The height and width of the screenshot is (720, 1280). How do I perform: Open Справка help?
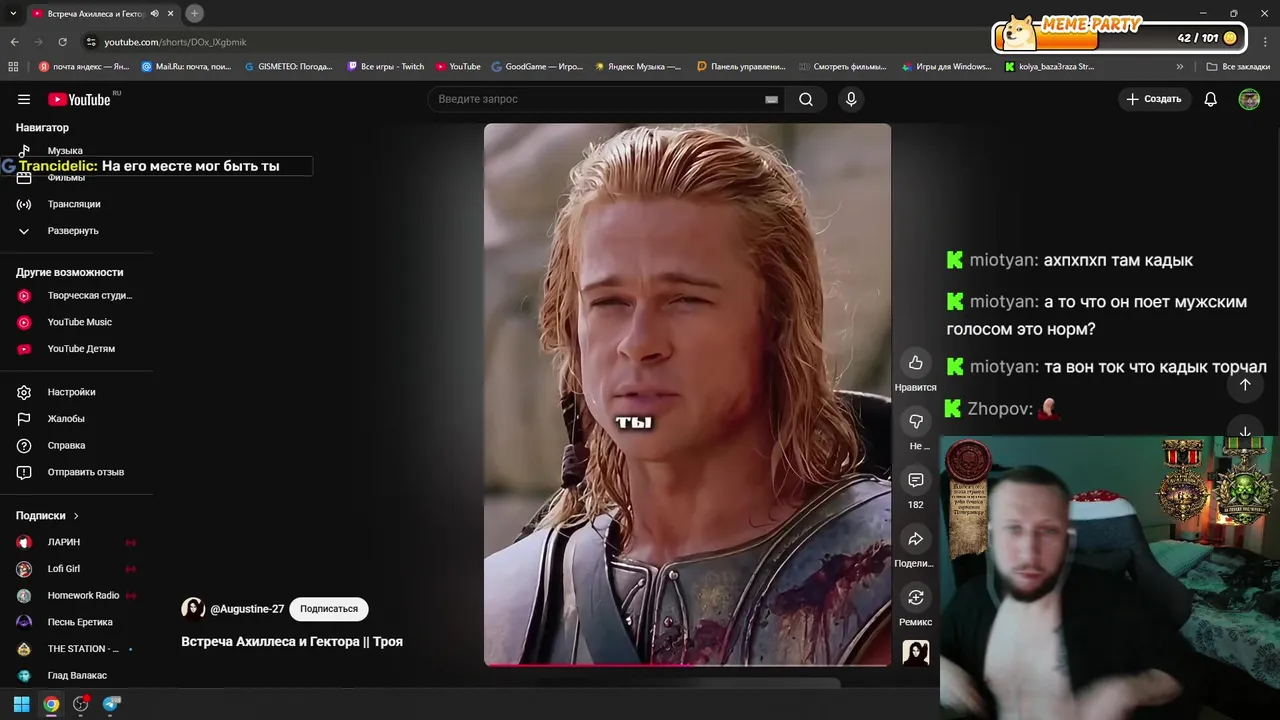click(66, 445)
